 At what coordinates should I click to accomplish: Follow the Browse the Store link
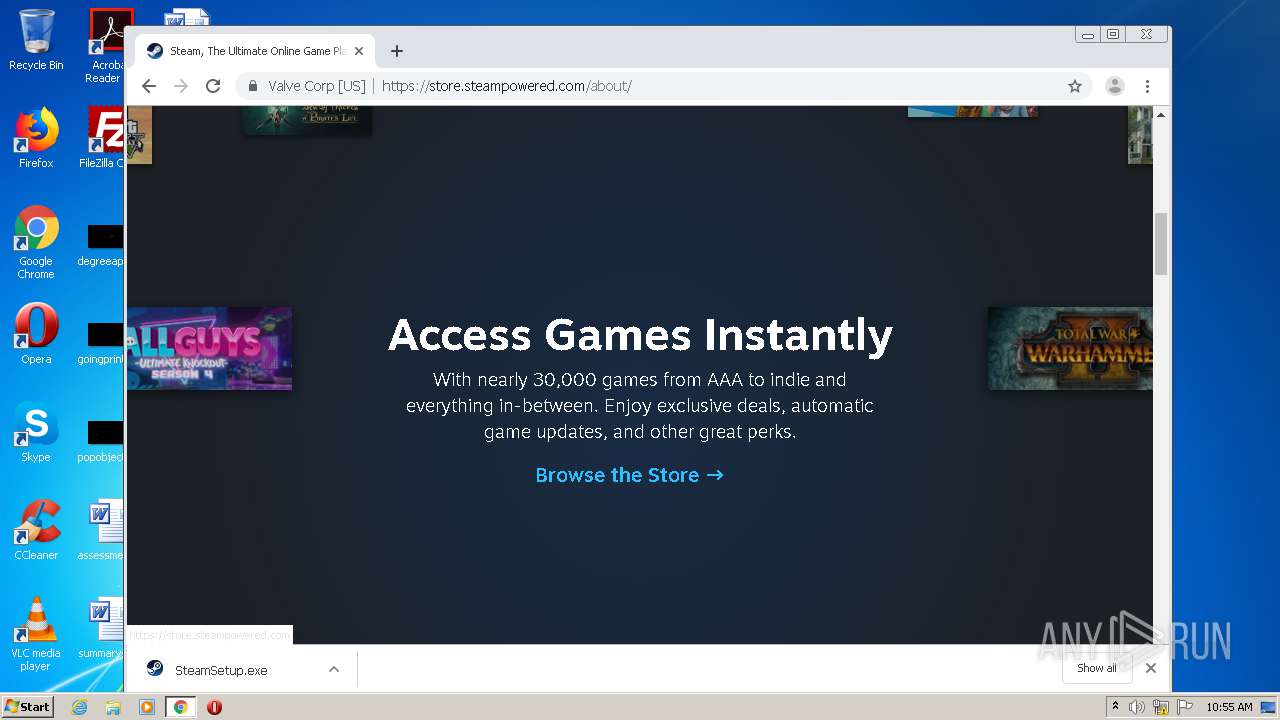point(629,475)
